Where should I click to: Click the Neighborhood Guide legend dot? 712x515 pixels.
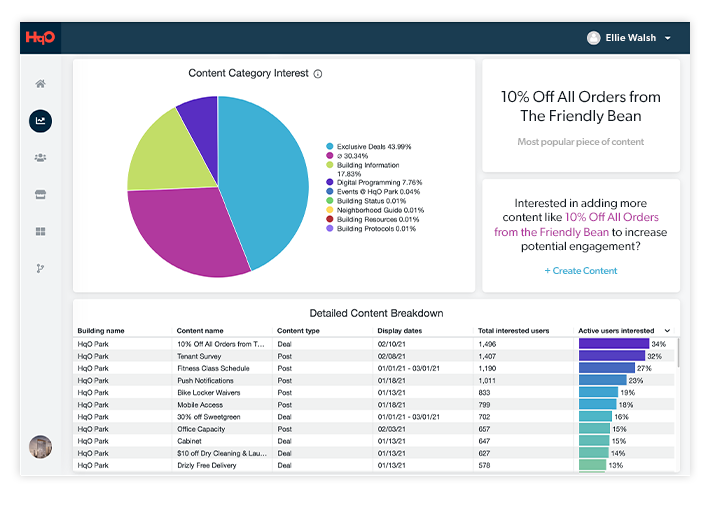pos(330,210)
